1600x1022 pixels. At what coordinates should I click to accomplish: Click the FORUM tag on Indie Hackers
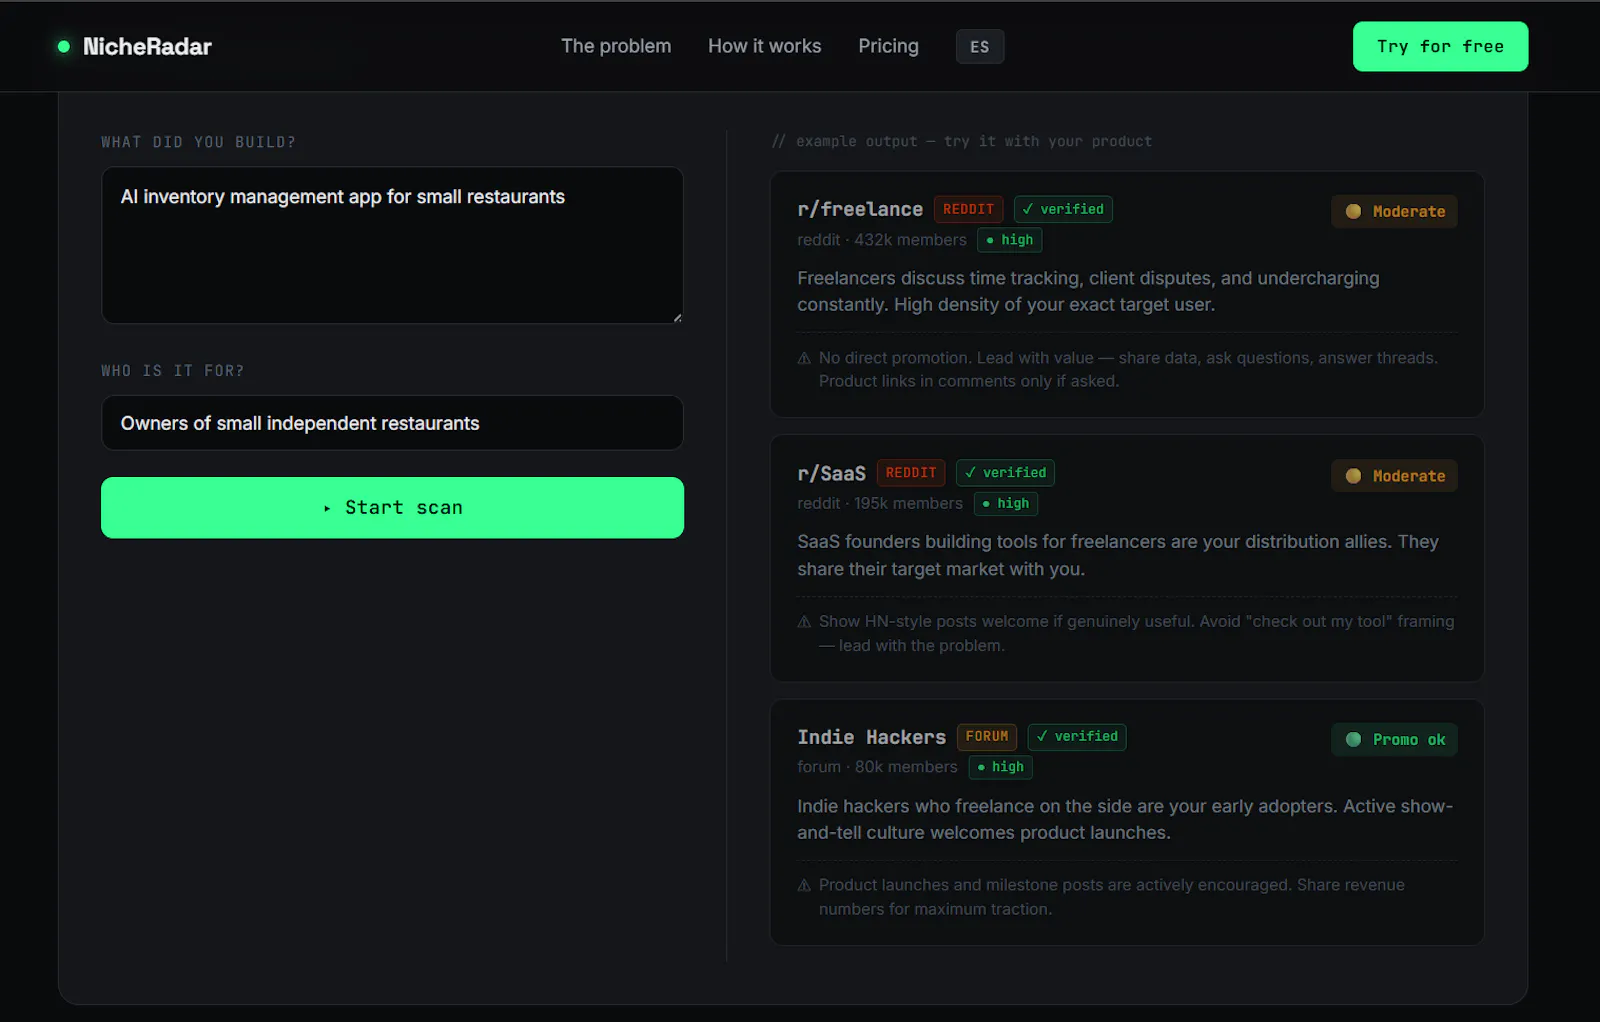coord(987,737)
